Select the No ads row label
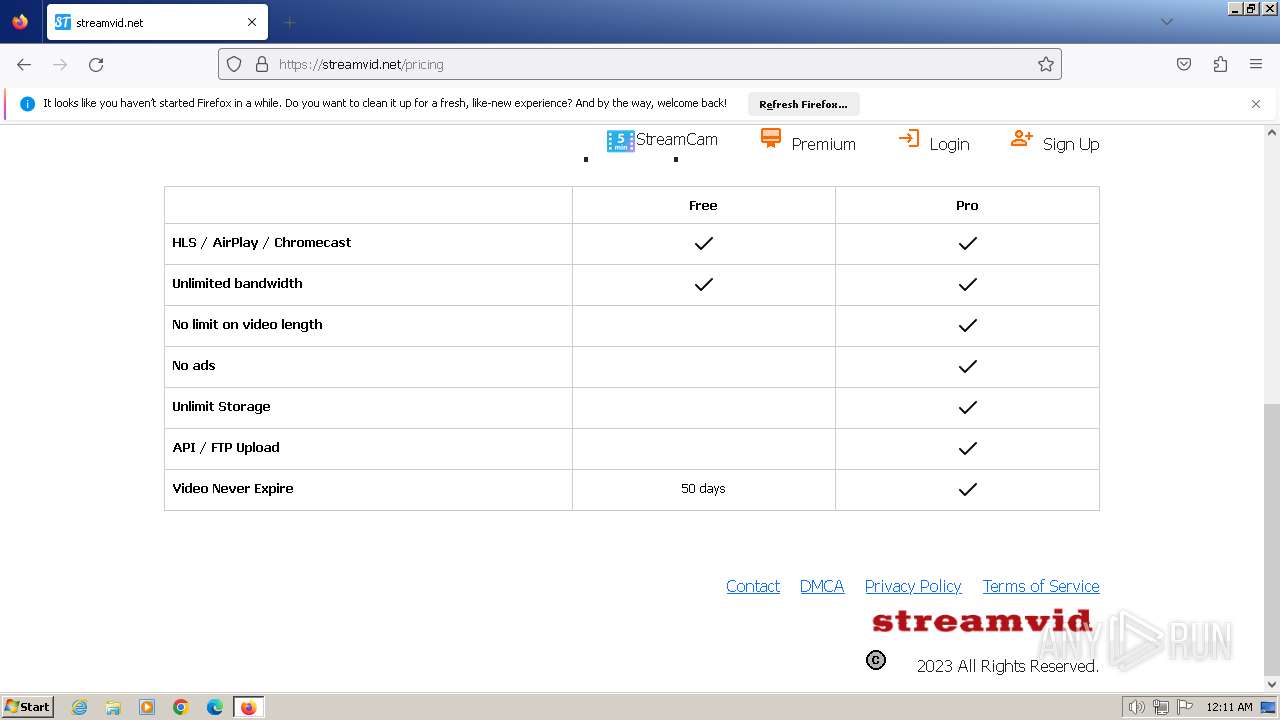The height and width of the screenshot is (720, 1280). [x=194, y=365]
